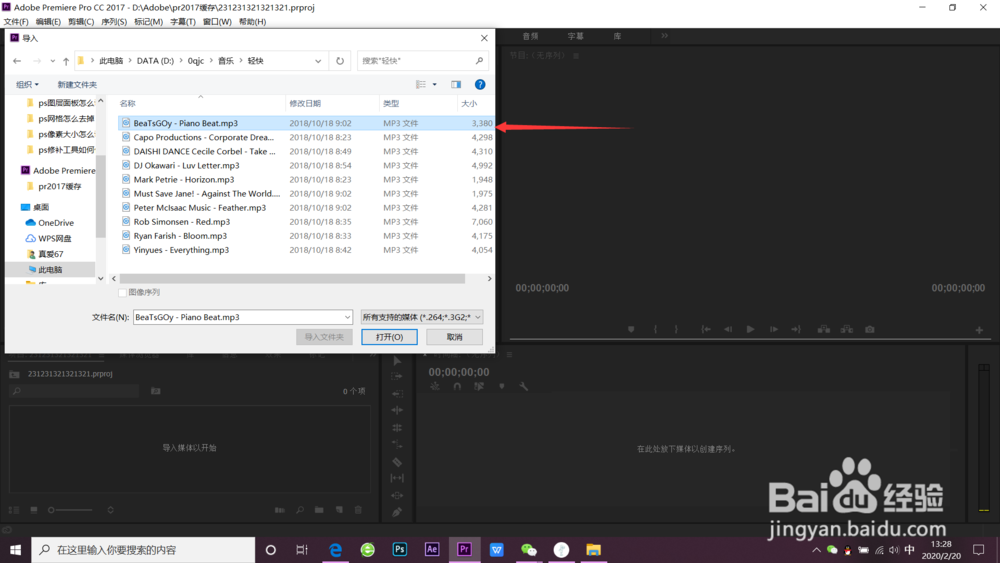Toggle timeline snap magnet icon
1000x563 pixels.
point(457,386)
